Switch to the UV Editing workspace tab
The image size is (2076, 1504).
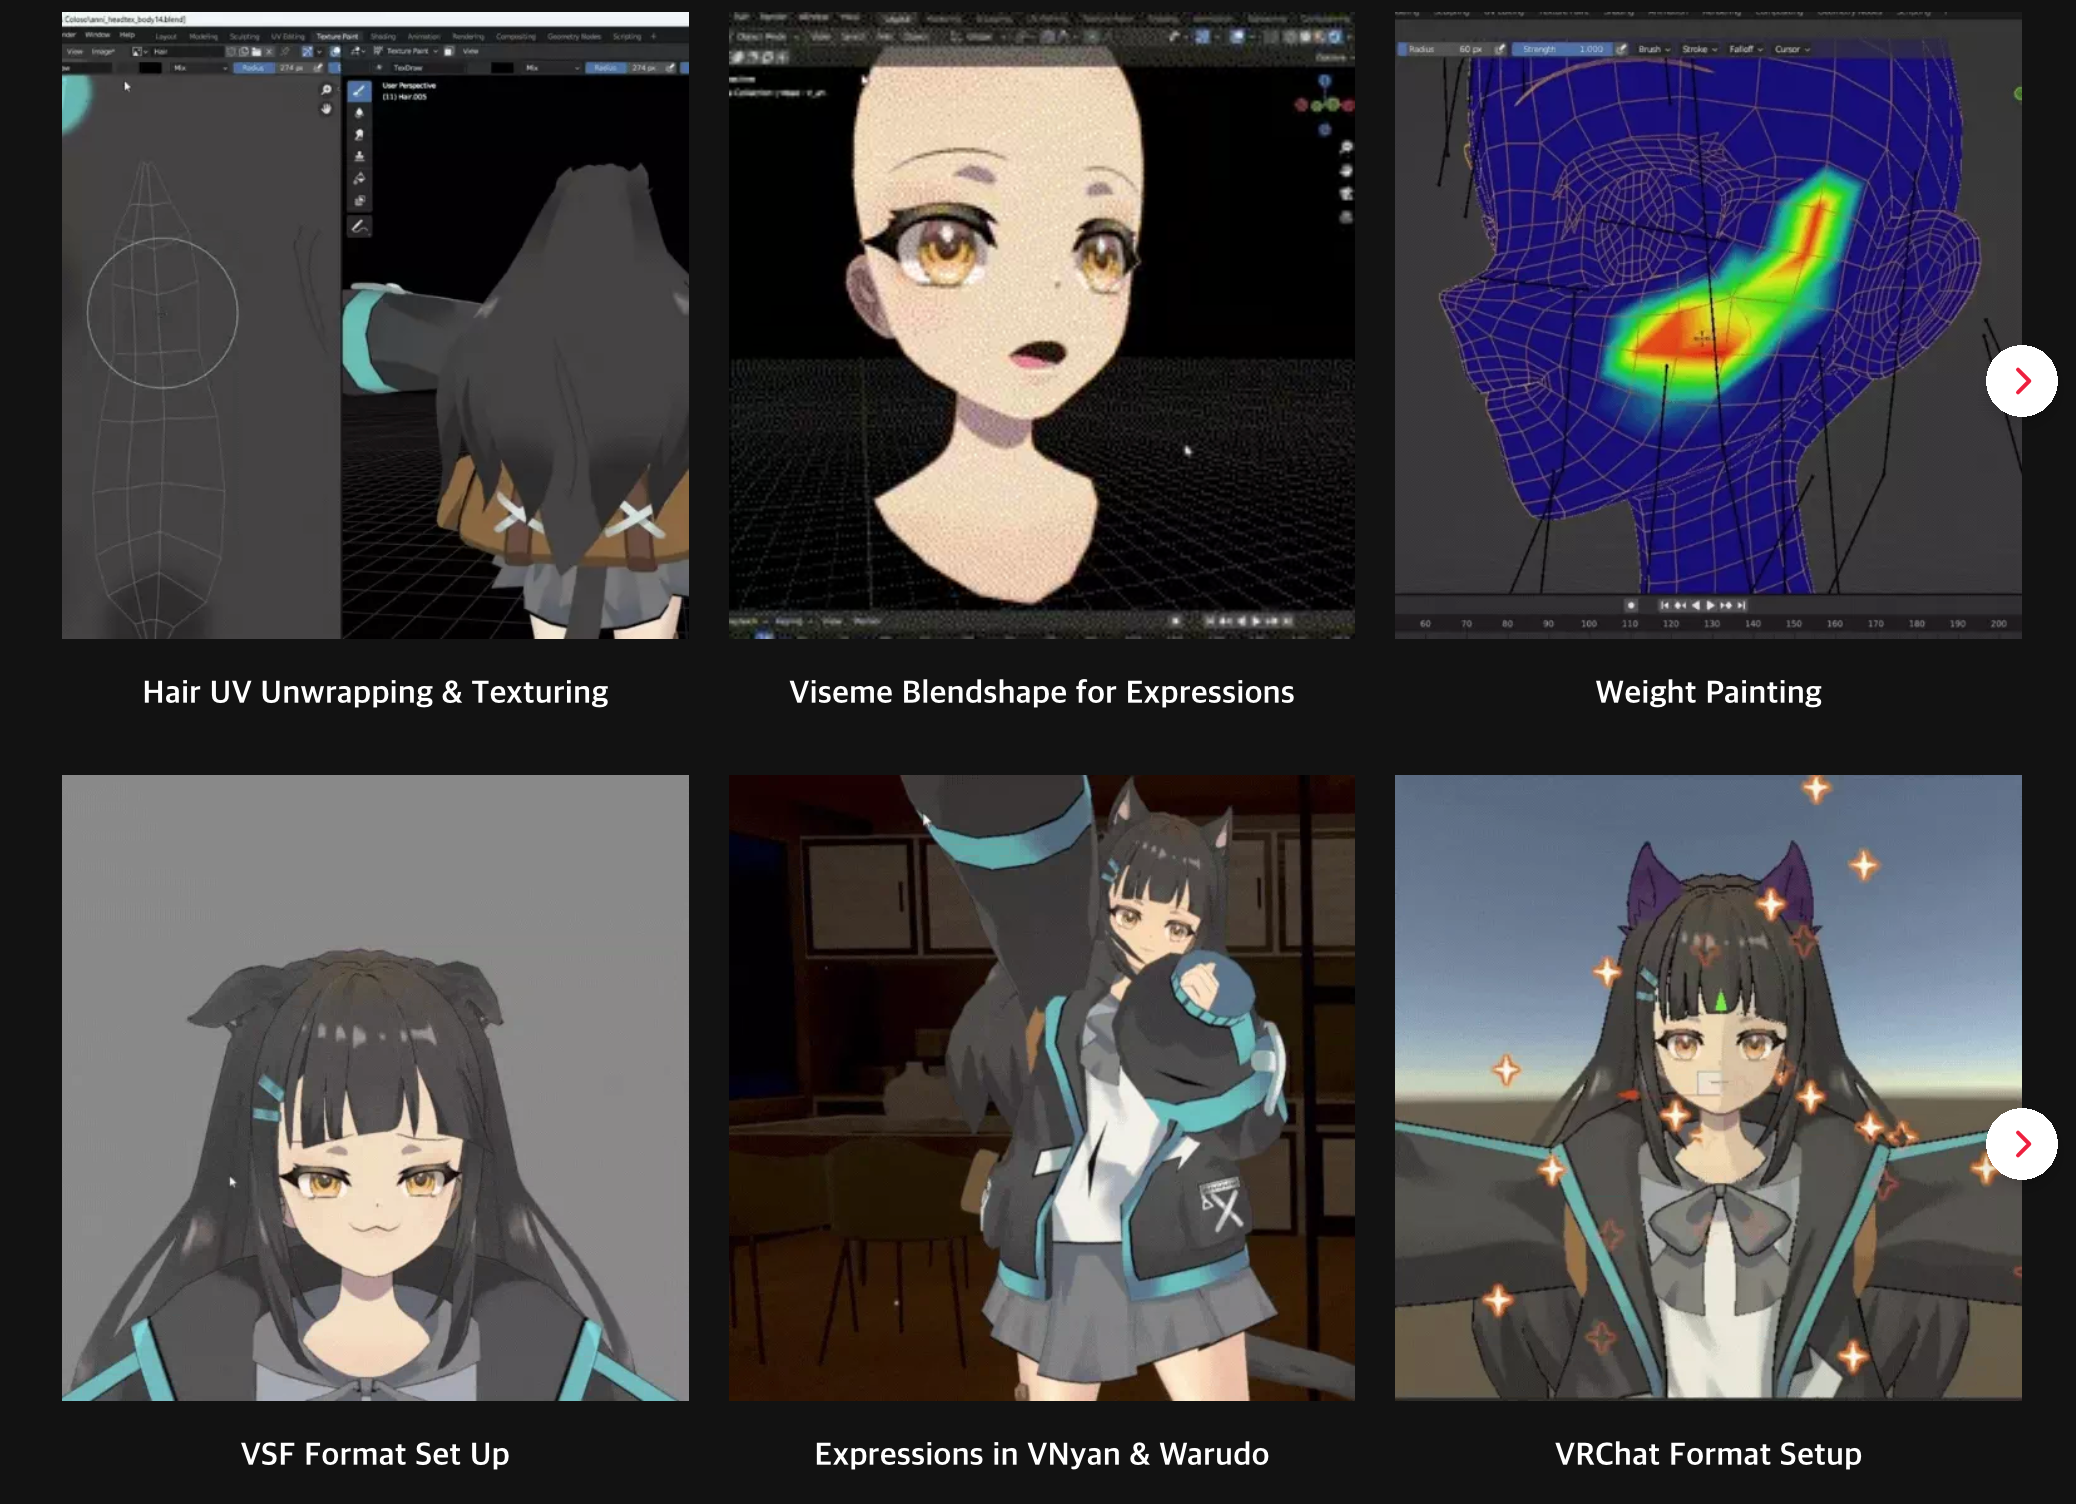coord(288,36)
